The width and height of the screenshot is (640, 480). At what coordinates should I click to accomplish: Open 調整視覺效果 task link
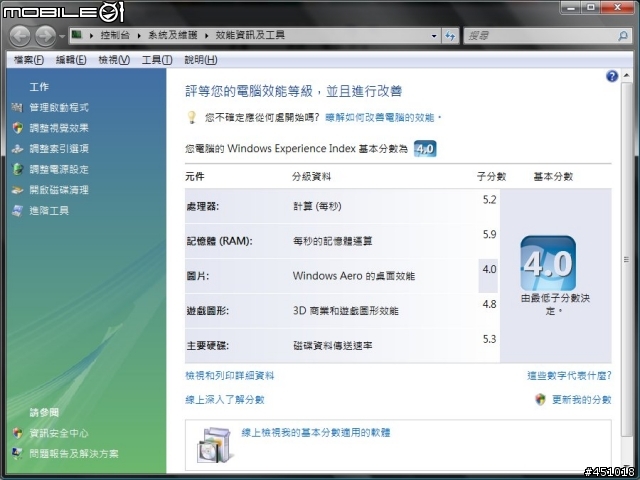tap(59, 128)
